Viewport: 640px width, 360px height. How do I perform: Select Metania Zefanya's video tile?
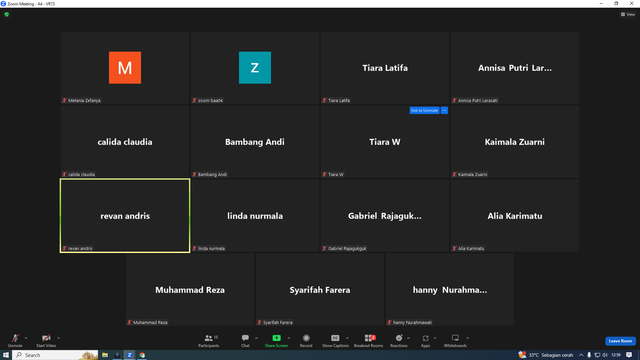[125, 68]
